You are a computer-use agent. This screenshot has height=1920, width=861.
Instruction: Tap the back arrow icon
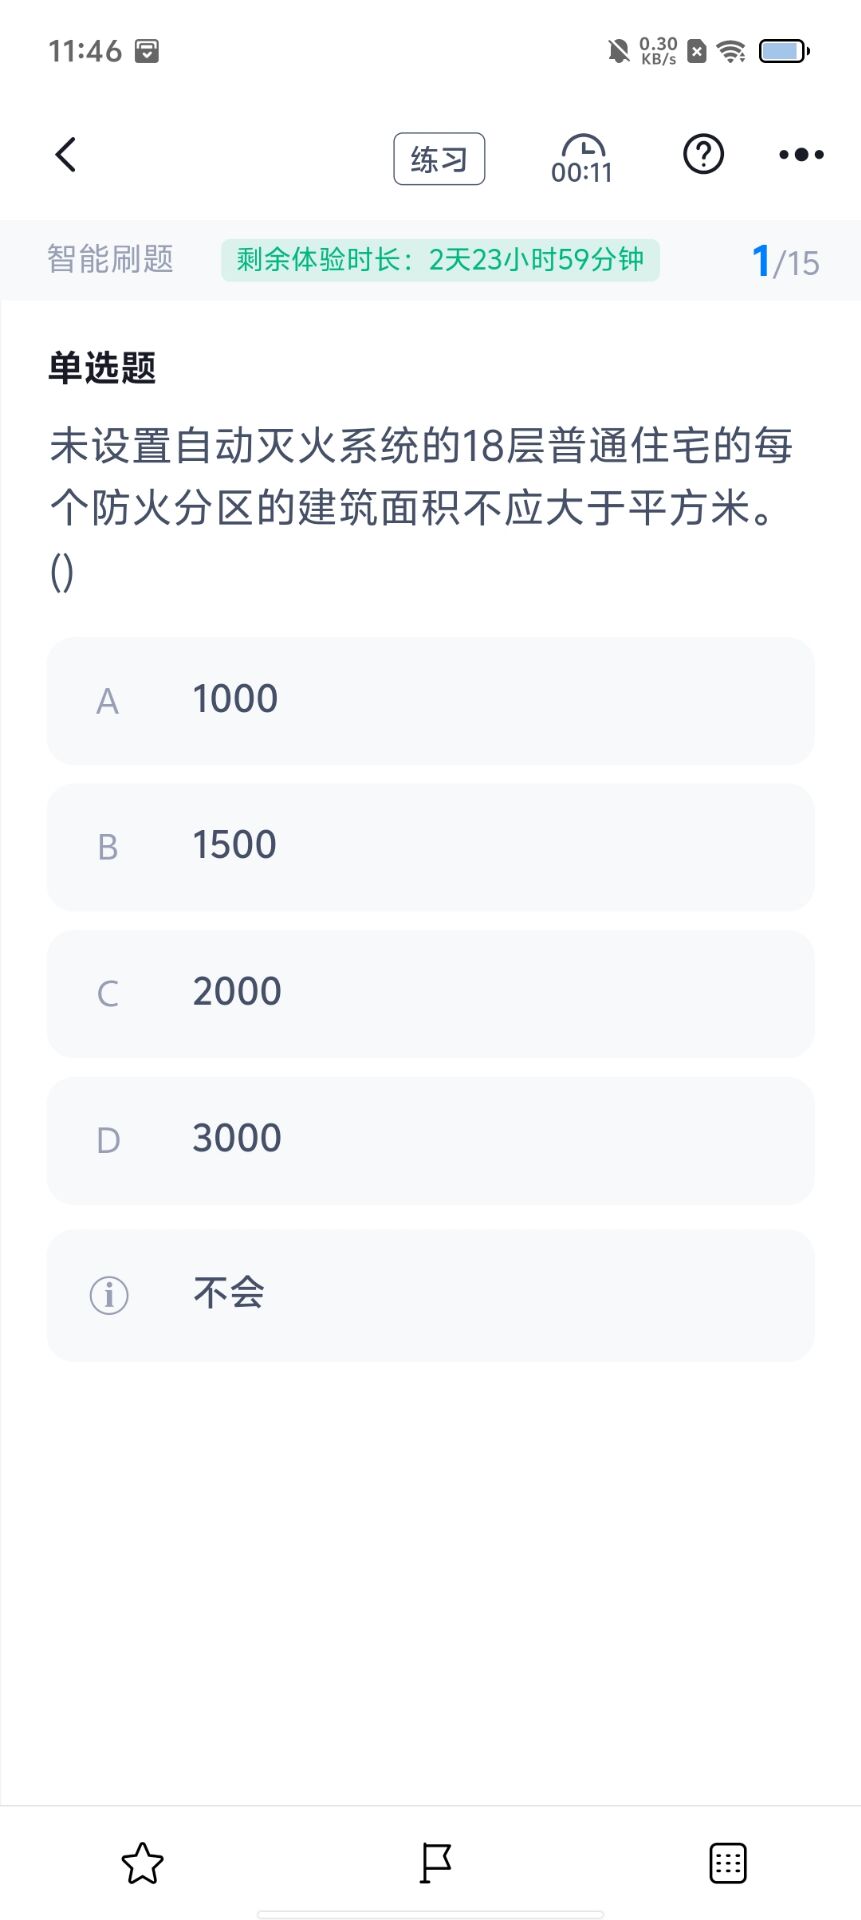(x=66, y=155)
